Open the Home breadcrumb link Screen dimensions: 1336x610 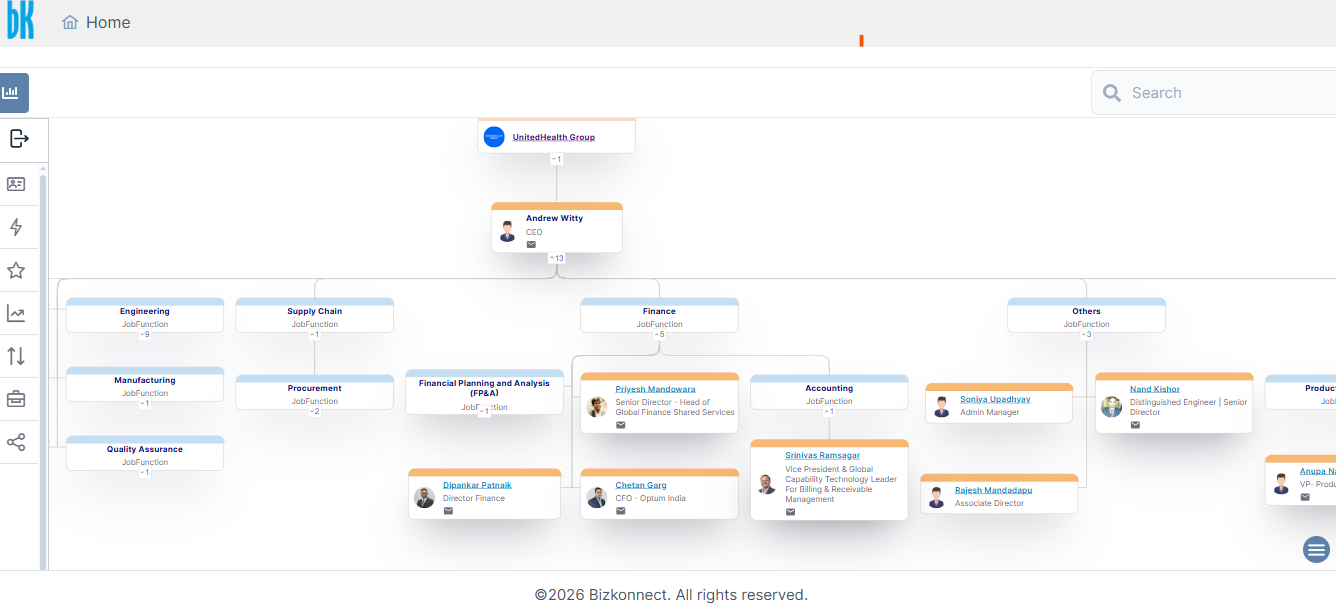108,22
